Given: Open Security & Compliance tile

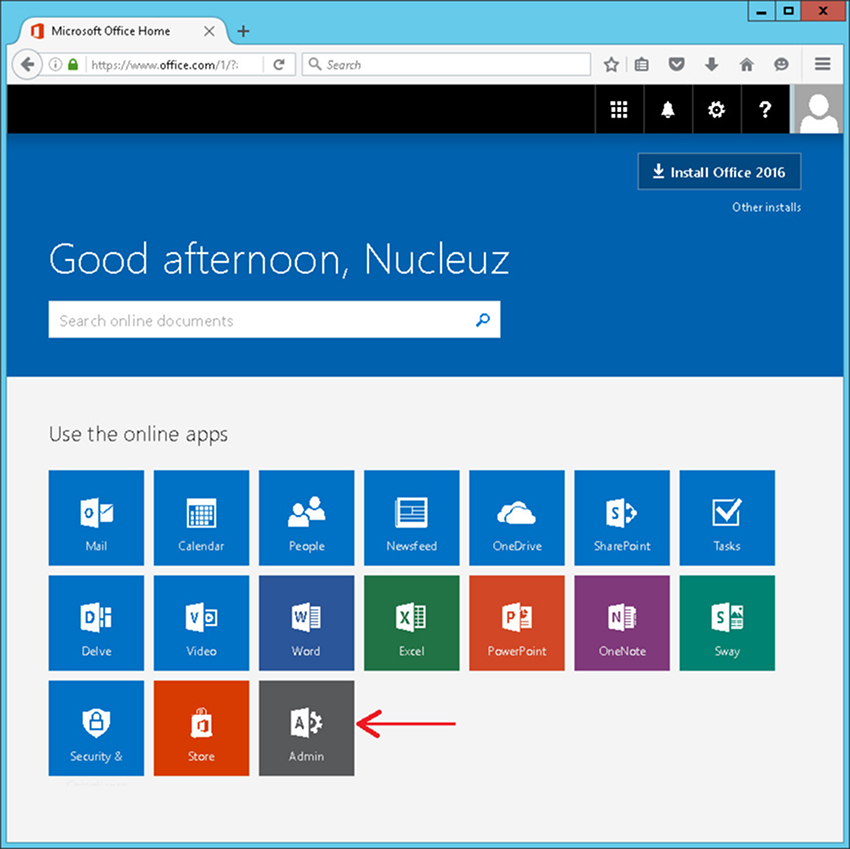Looking at the screenshot, I should point(96,728).
